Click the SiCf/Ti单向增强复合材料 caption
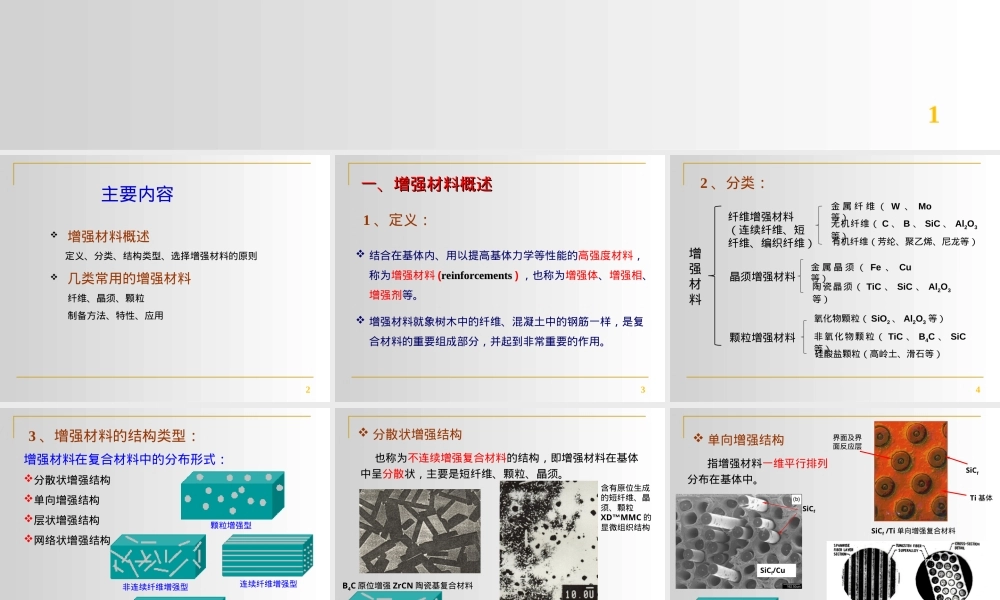Image resolution: width=1000 pixels, height=600 pixels. [913, 530]
